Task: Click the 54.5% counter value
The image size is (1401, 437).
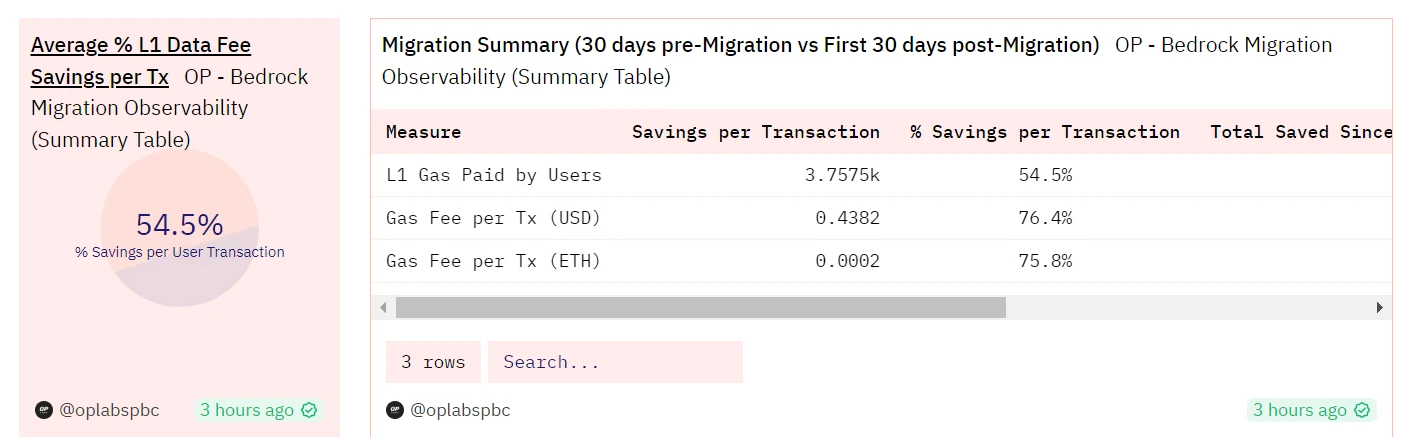Action: (x=179, y=225)
